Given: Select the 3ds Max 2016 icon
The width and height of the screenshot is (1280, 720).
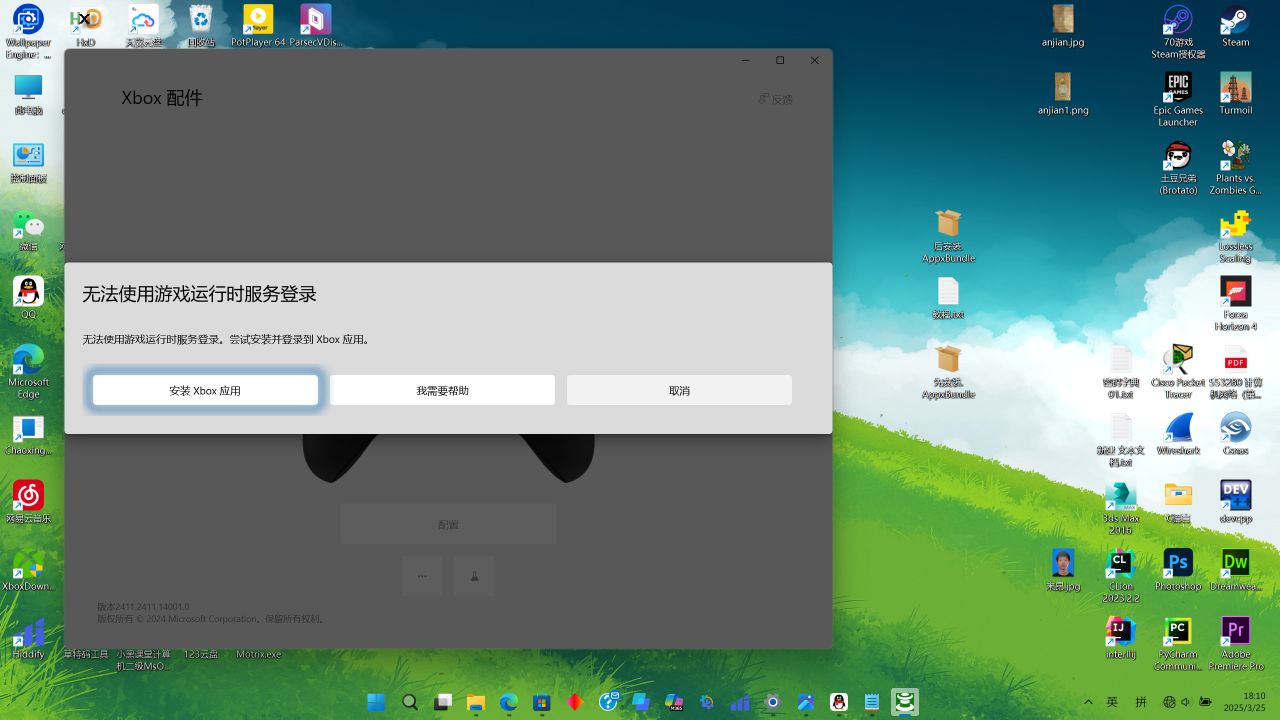Looking at the screenshot, I should [1120, 508].
